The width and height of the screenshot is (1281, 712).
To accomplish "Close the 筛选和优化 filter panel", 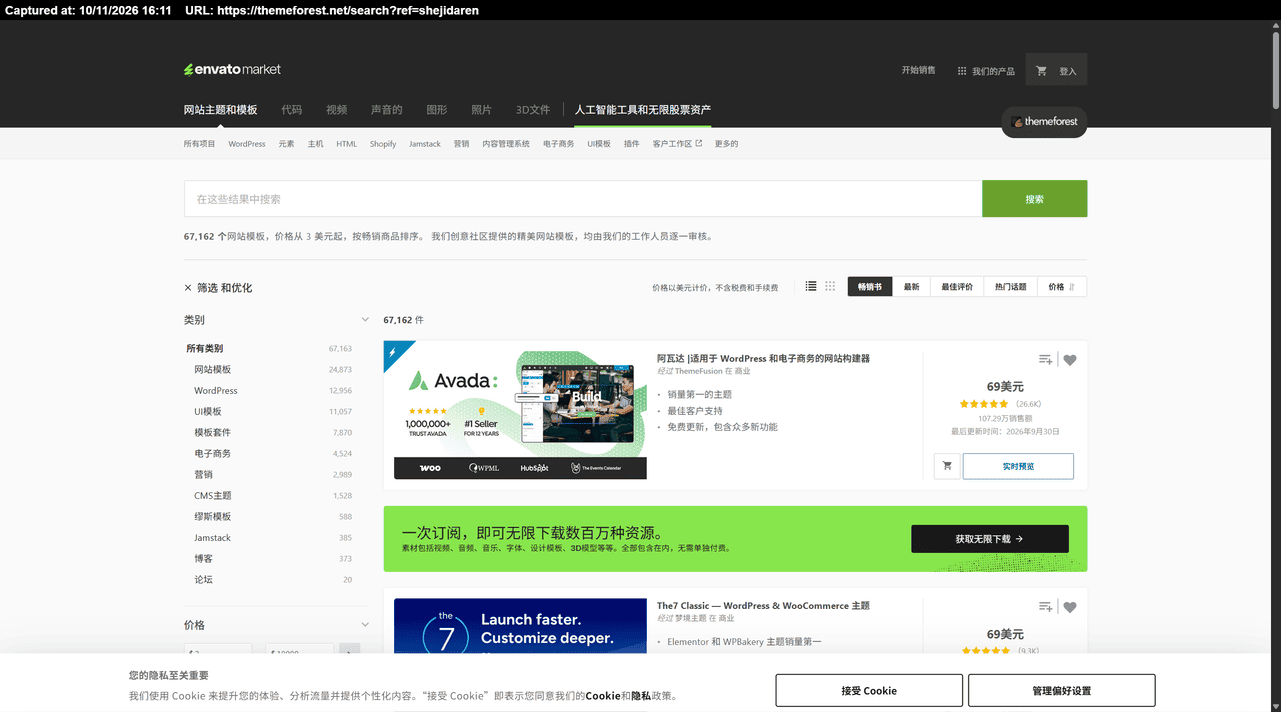I will [188, 288].
